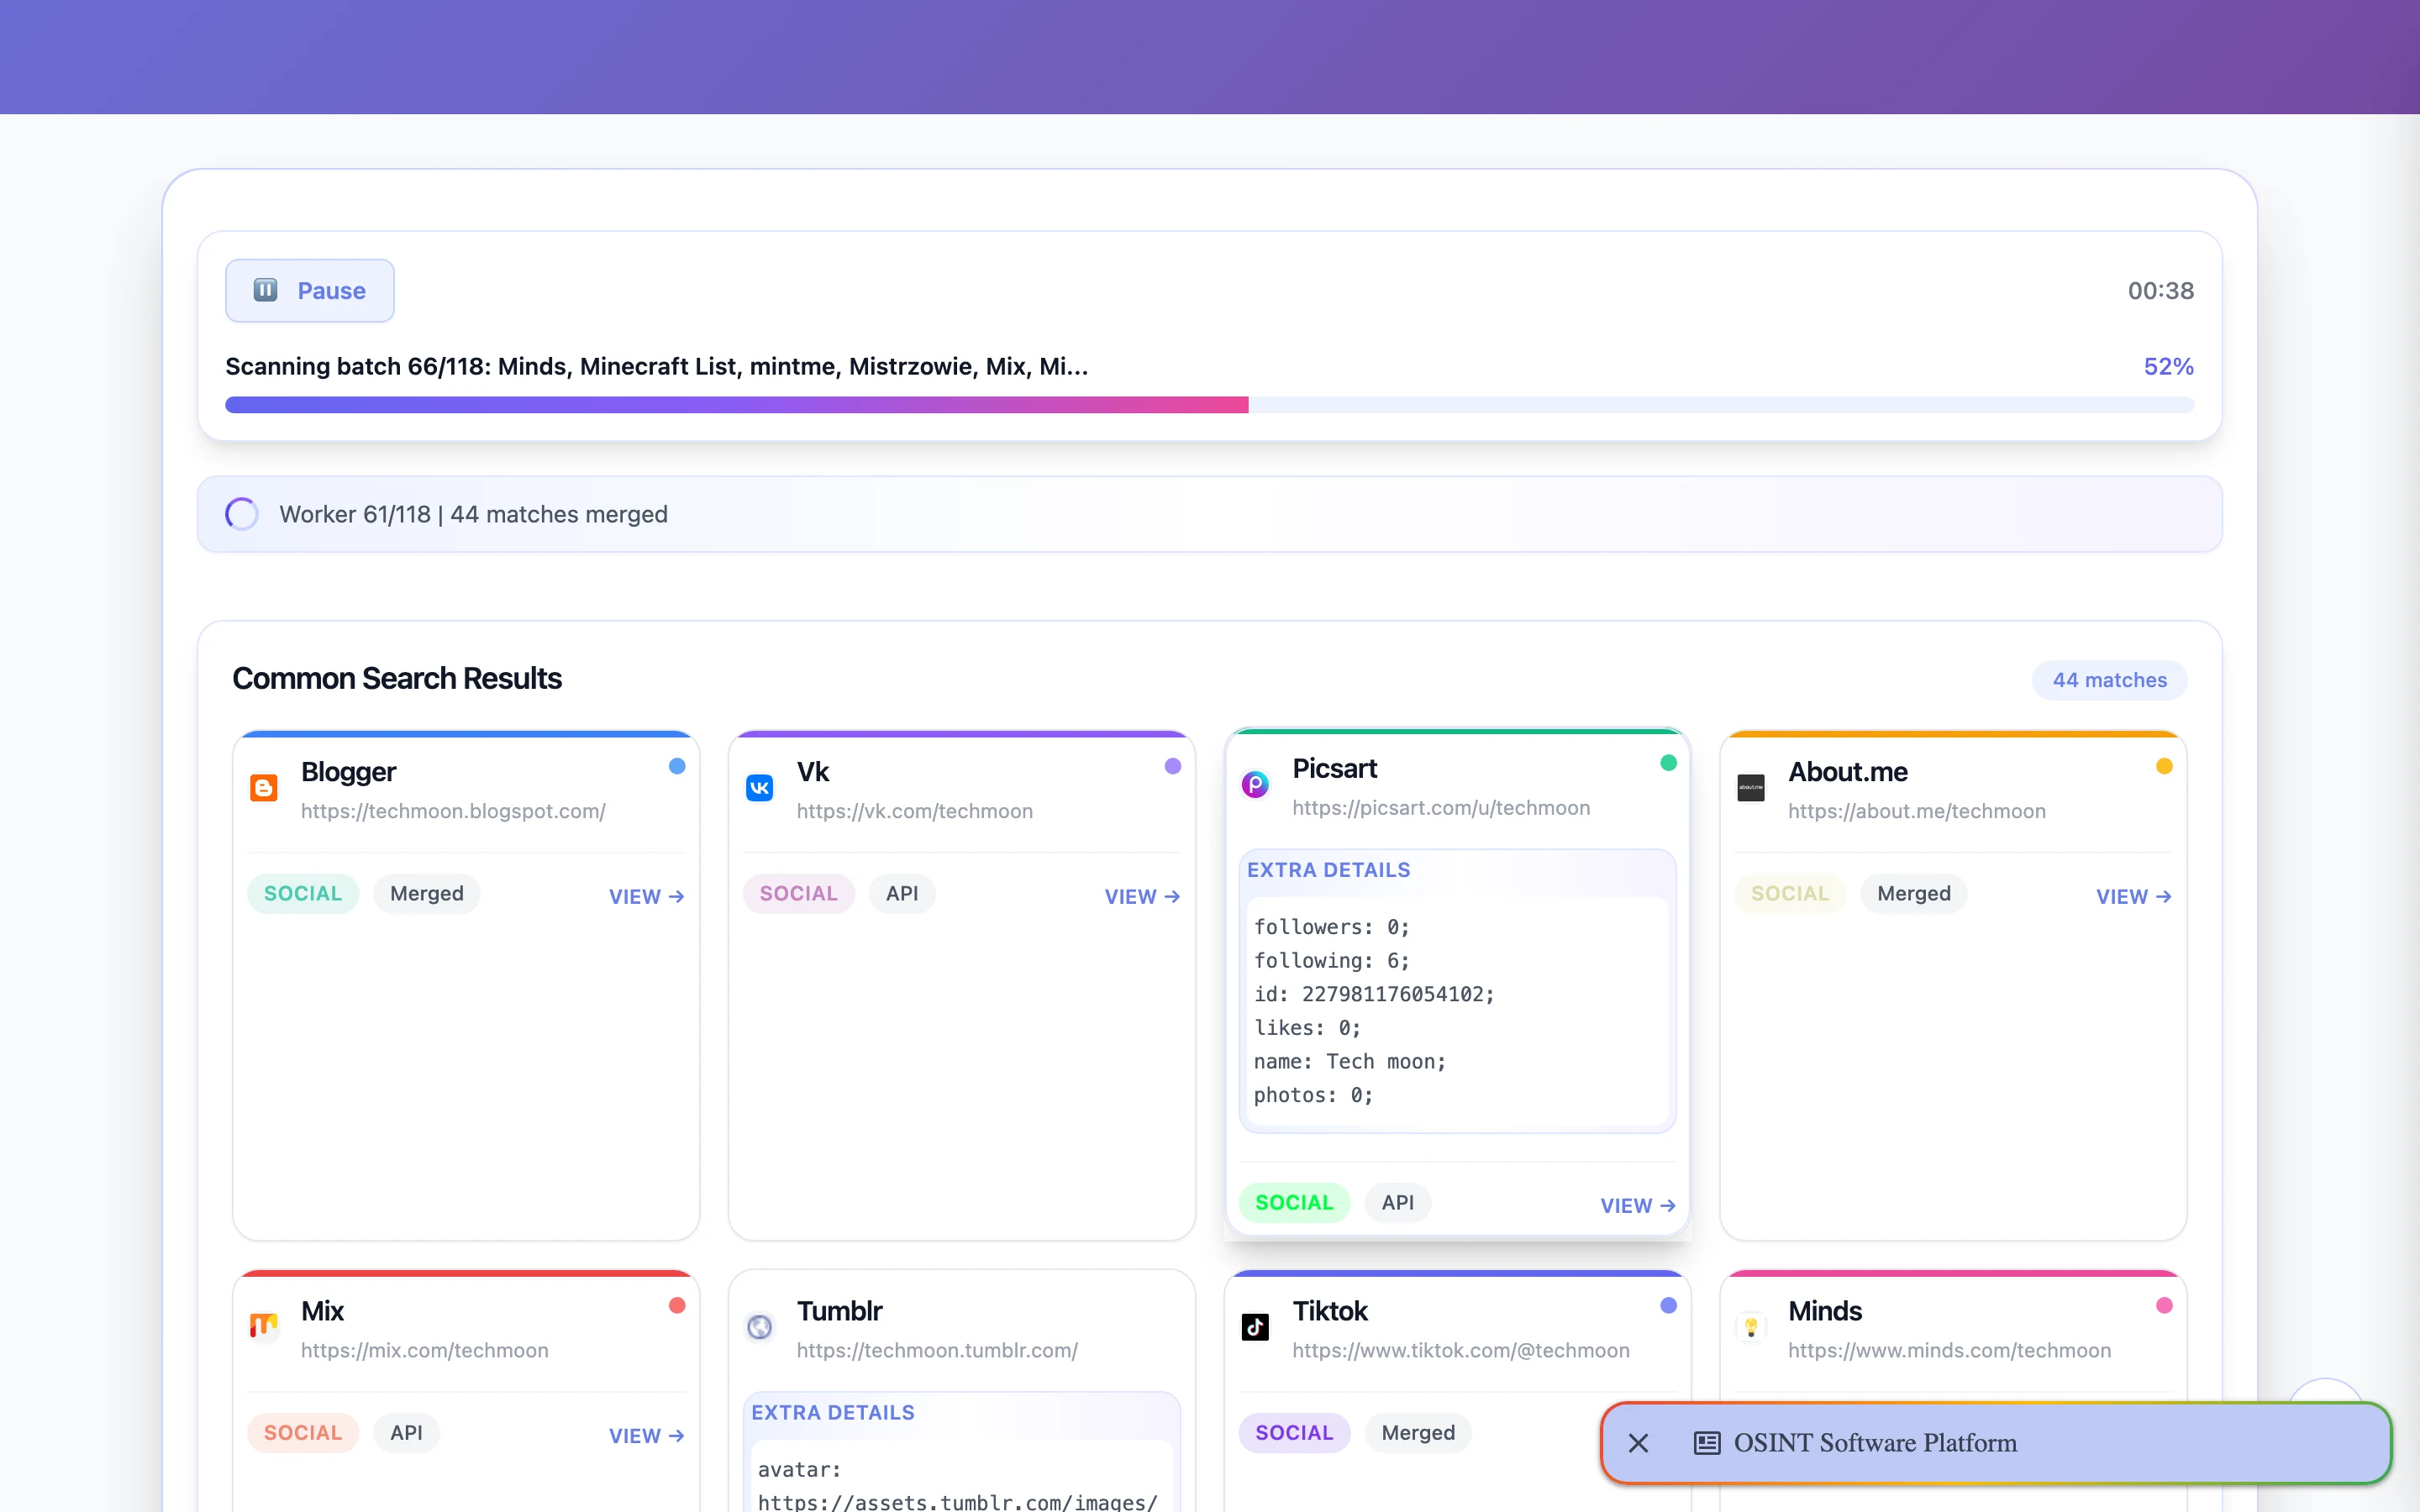2420x1512 pixels.
Task: Click the blue status dot on Blogger card
Action: coord(677,766)
